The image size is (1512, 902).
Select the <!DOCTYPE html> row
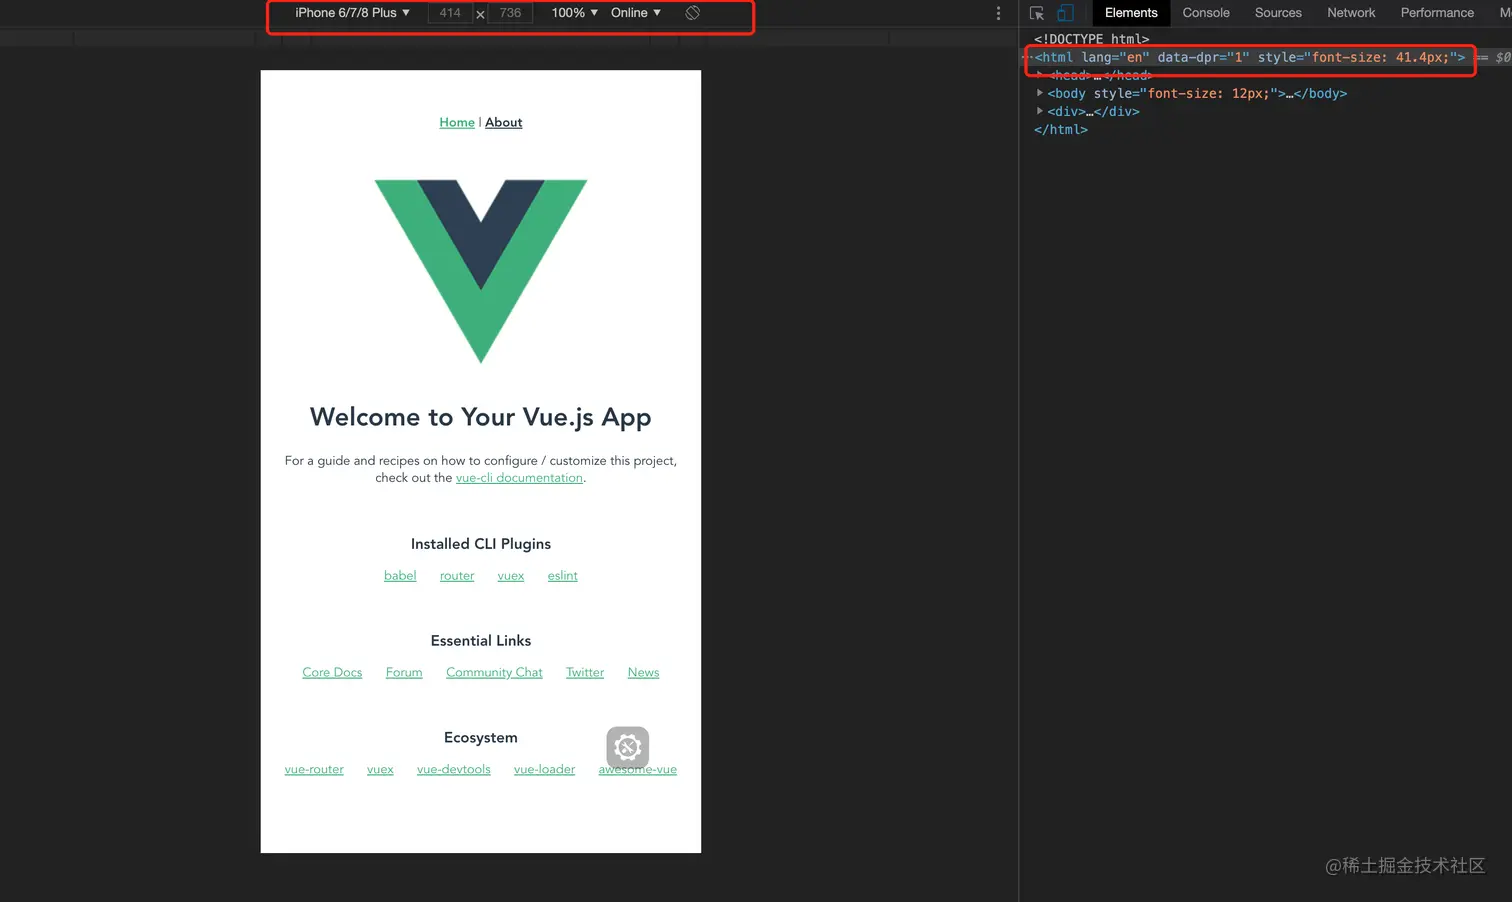coord(1092,39)
